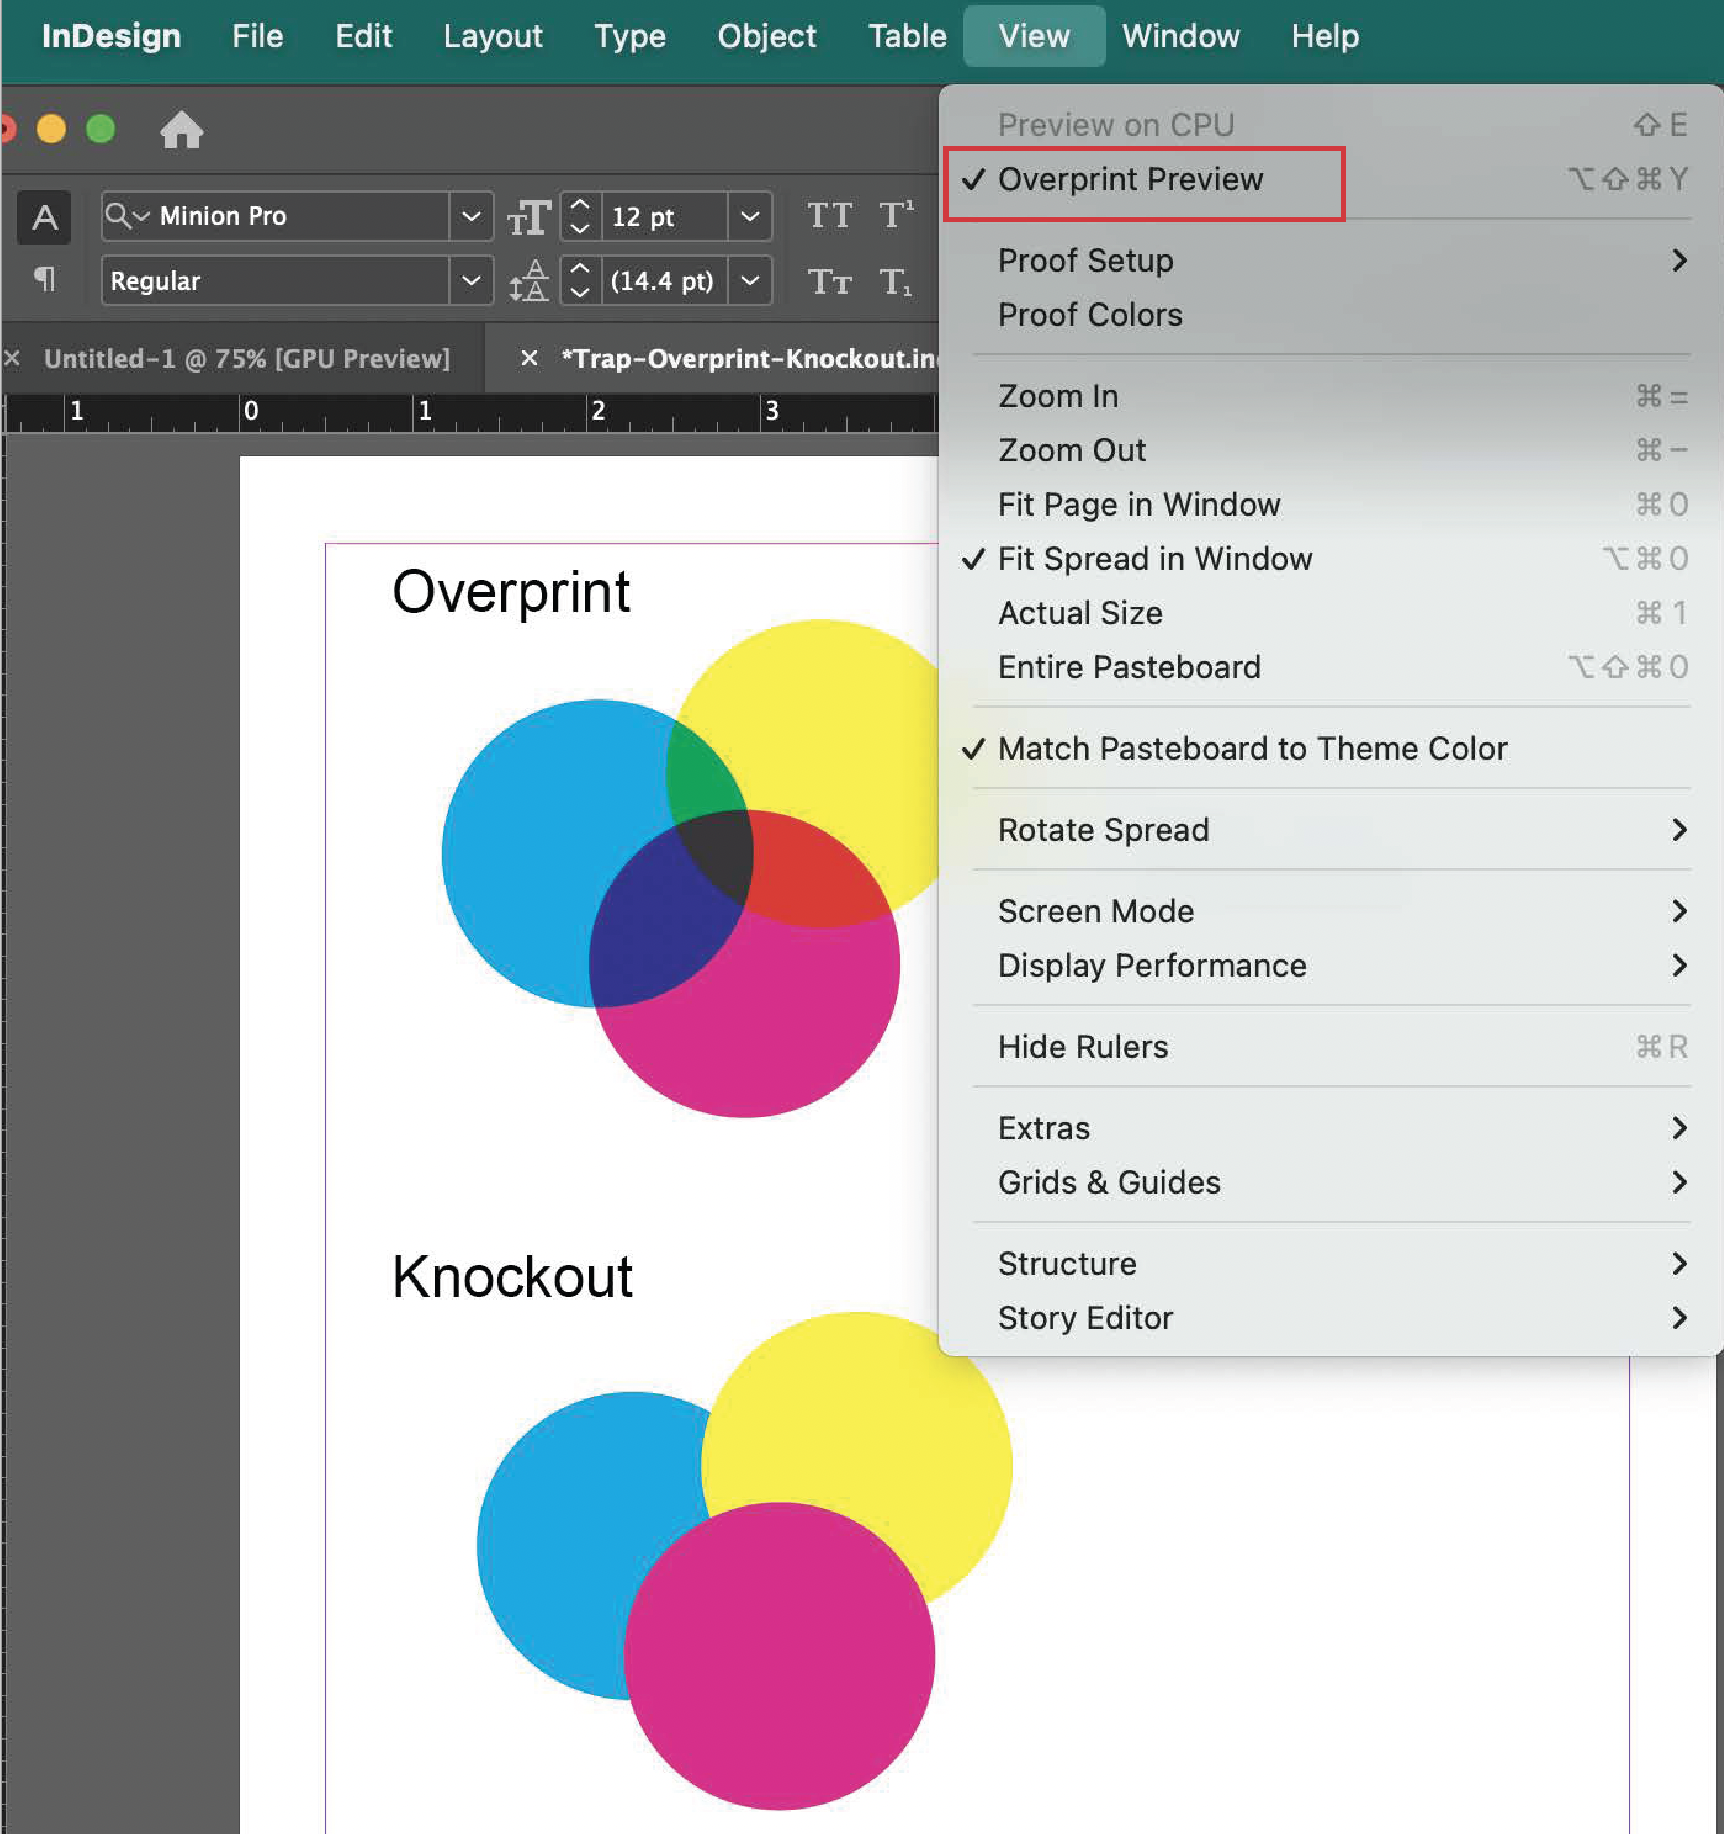Switch to Trap-Overprint-Knockout document tab
1724x1834 pixels.
(748, 358)
